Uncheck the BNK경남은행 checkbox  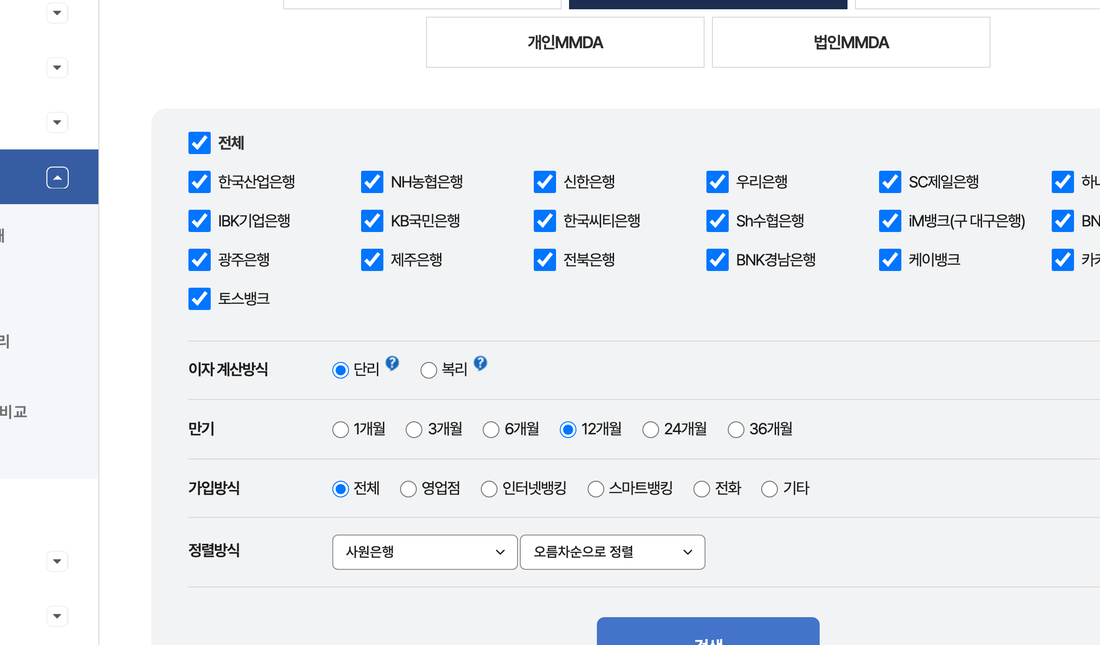point(717,260)
